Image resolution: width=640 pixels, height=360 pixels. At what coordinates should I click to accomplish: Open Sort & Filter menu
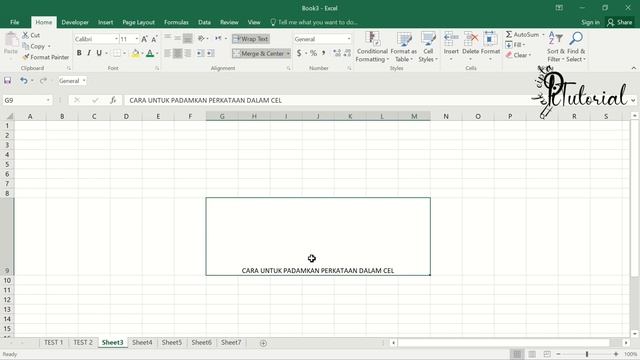pos(556,47)
